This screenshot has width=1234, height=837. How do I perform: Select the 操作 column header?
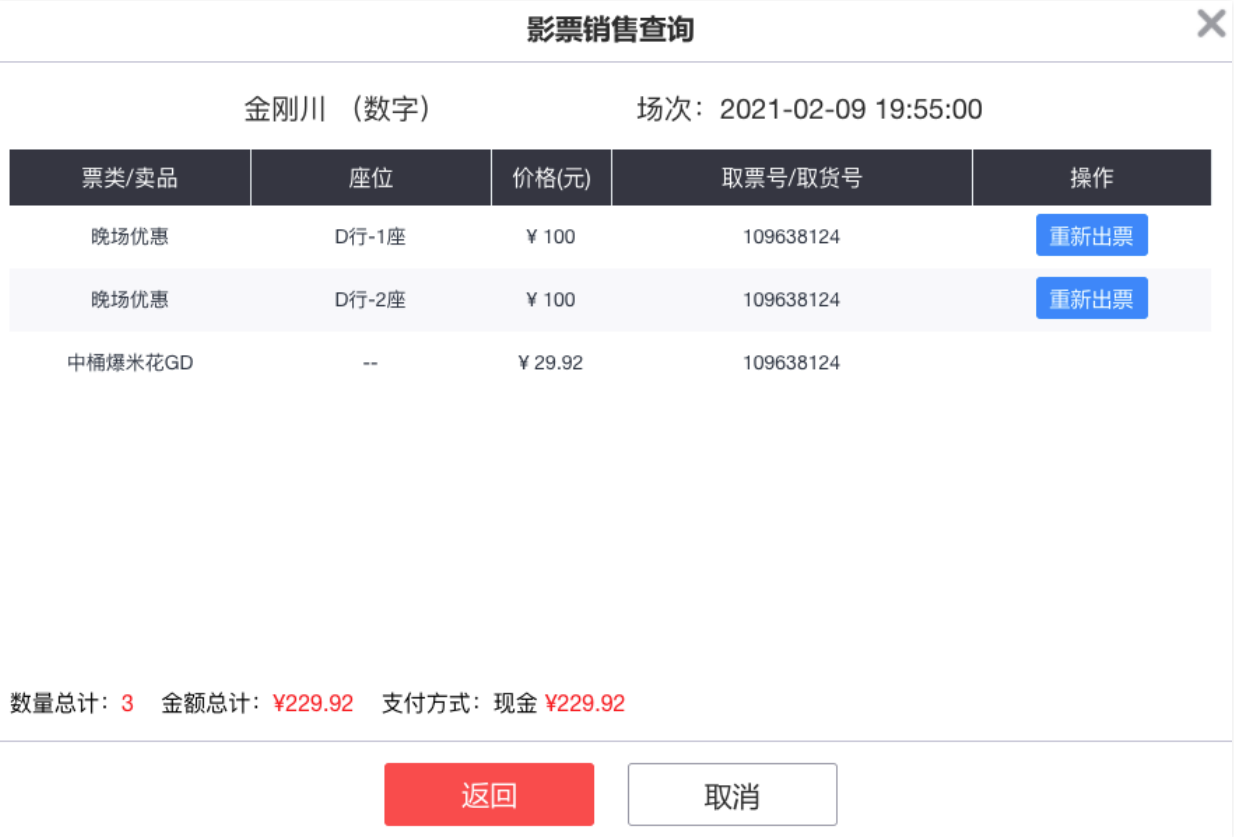[x=1092, y=178]
